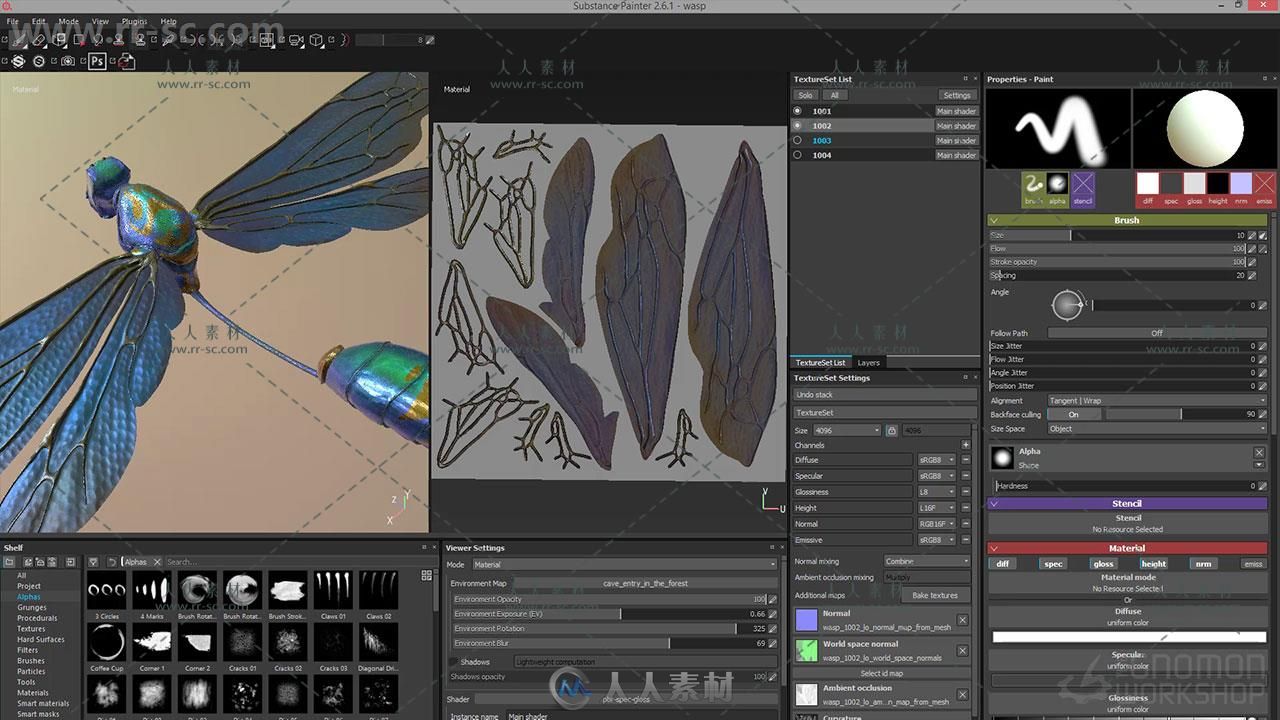Image resolution: width=1280 pixels, height=720 pixels.
Task: Select the alpha property icon
Action: 1057,188
